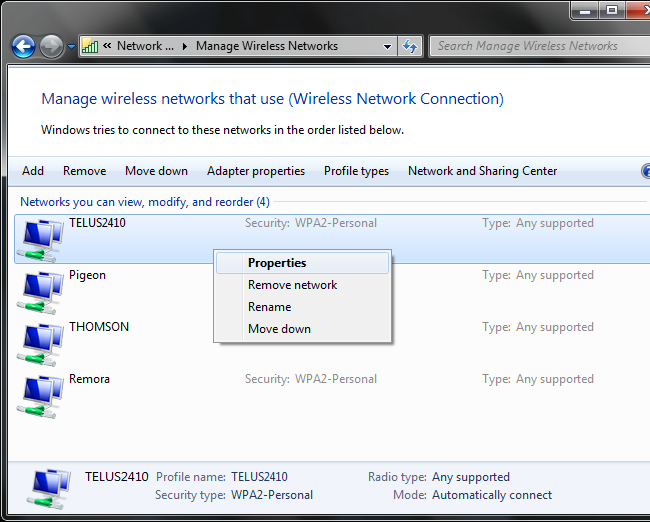The height and width of the screenshot is (522, 650).
Task: Click the 'Network ...' breadcrumb segment
Action: click(x=146, y=46)
